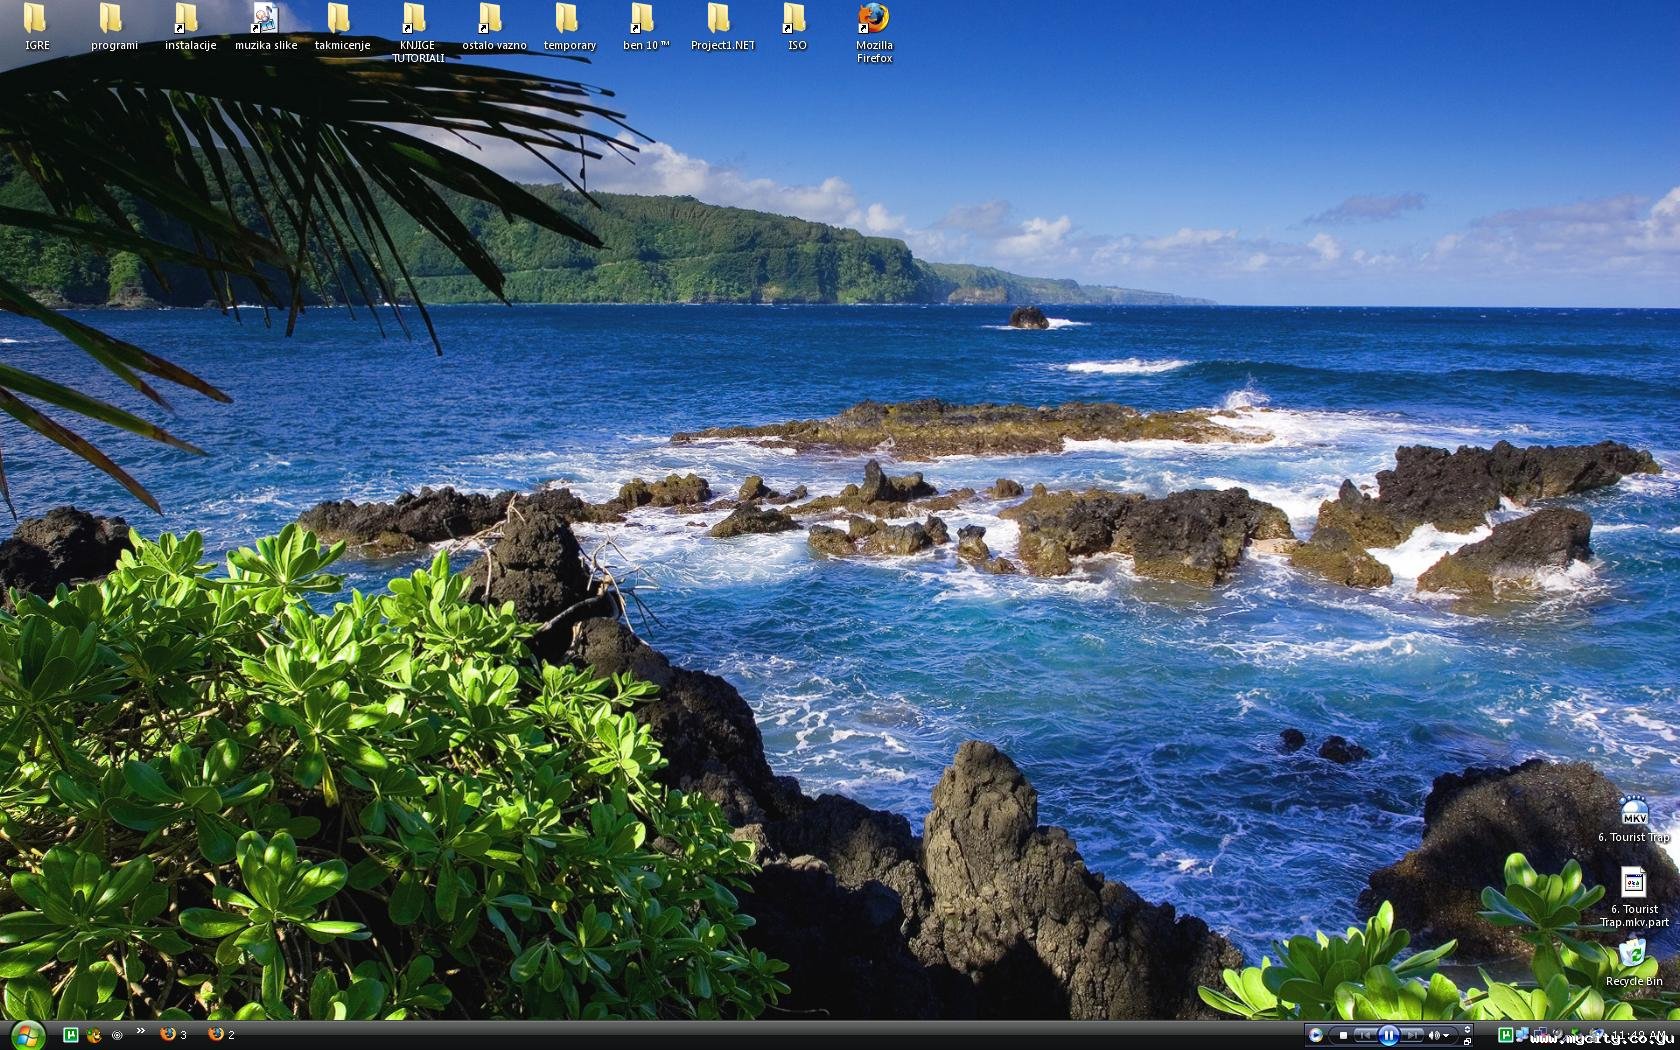Viewport: 1680px width, 1050px height.
Task: Open the uTorrent system tray icon
Action: pyautogui.click(x=1505, y=1035)
